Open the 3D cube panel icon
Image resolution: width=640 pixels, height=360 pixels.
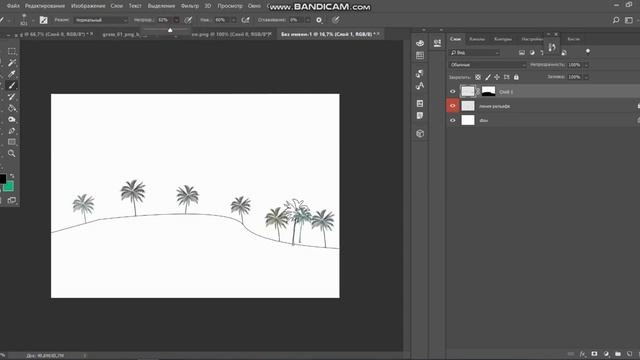420,133
